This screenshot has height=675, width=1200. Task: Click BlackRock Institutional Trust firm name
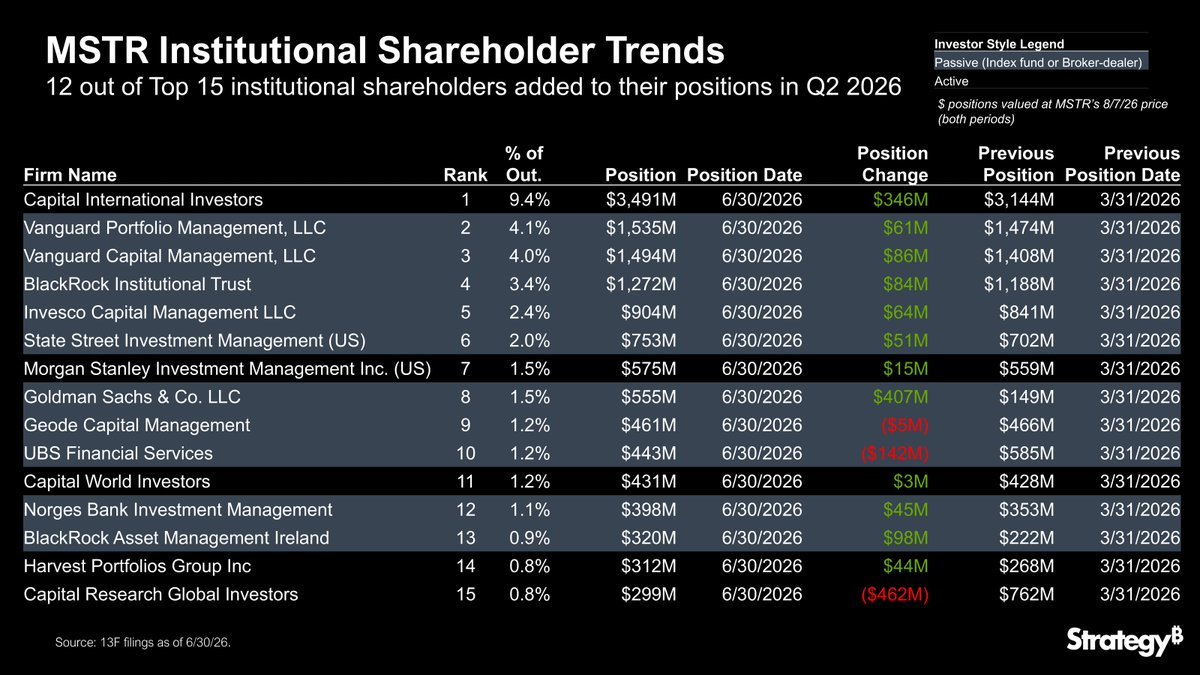point(137,284)
